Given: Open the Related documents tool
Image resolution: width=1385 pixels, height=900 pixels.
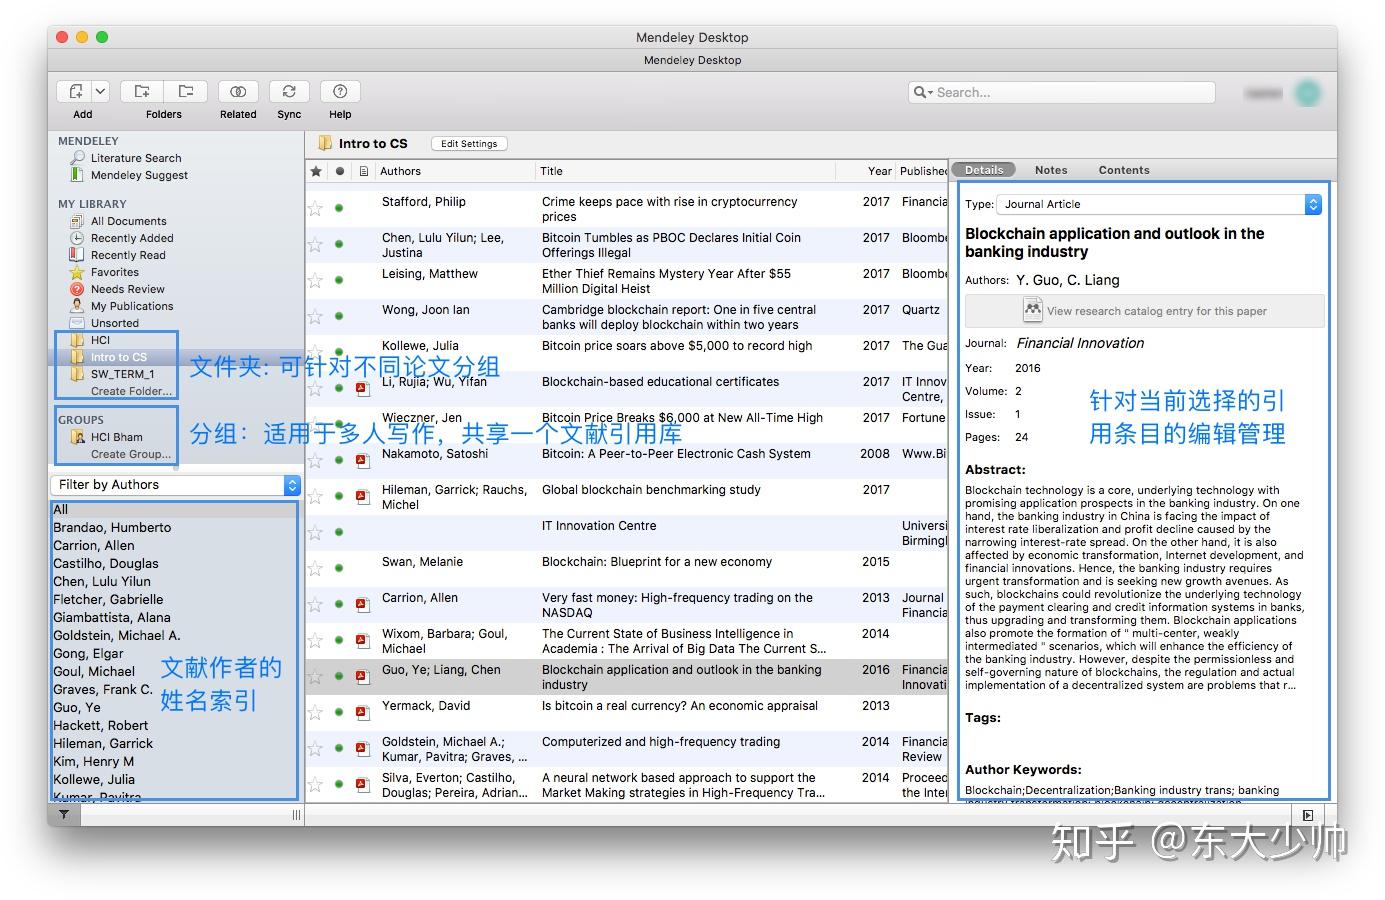Looking at the screenshot, I should (238, 91).
